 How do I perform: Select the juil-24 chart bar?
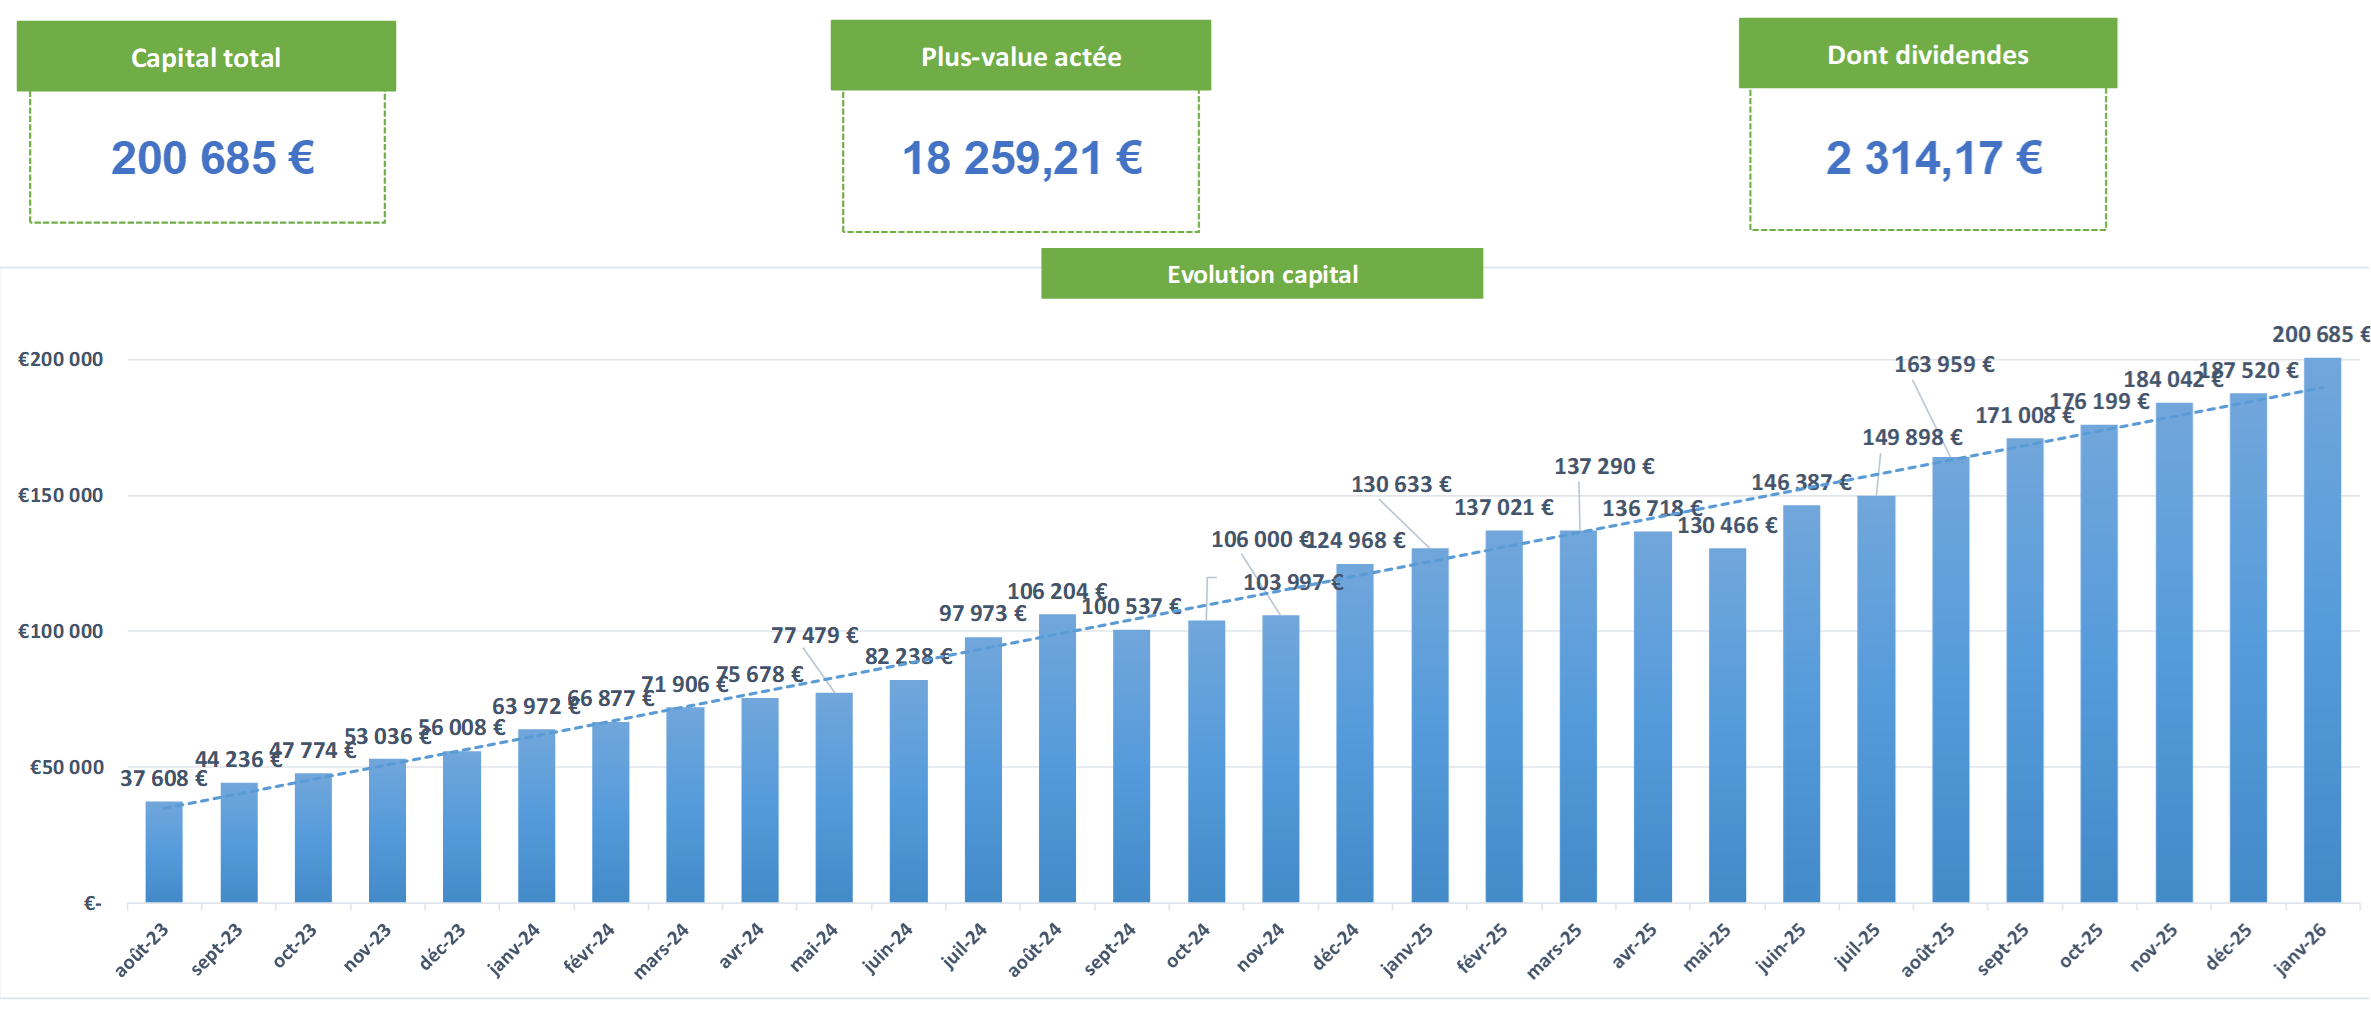coord(983,770)
